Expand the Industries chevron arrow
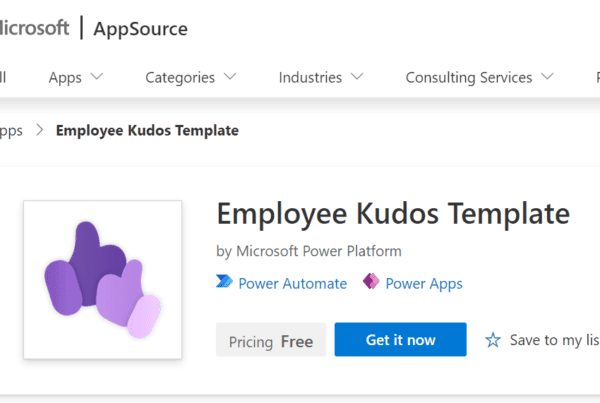Screen dimensions: 600x403 (x=357, y=77)
